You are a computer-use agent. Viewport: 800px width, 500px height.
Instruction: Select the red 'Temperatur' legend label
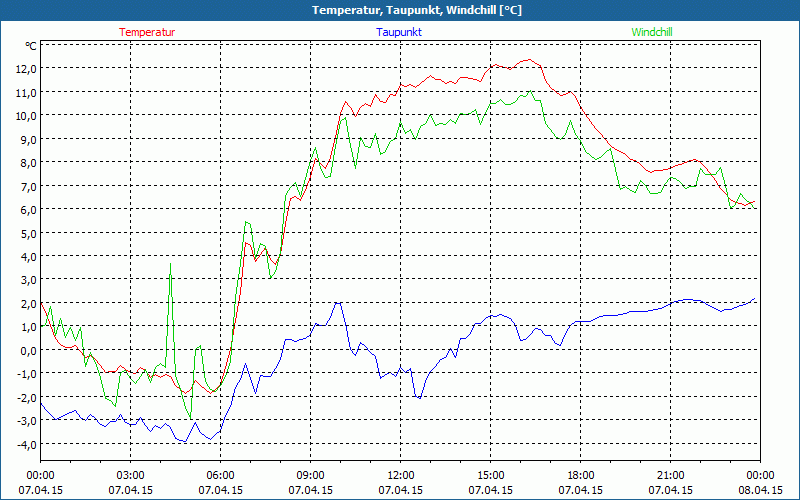pyautogui.click(x=147, y=32)
